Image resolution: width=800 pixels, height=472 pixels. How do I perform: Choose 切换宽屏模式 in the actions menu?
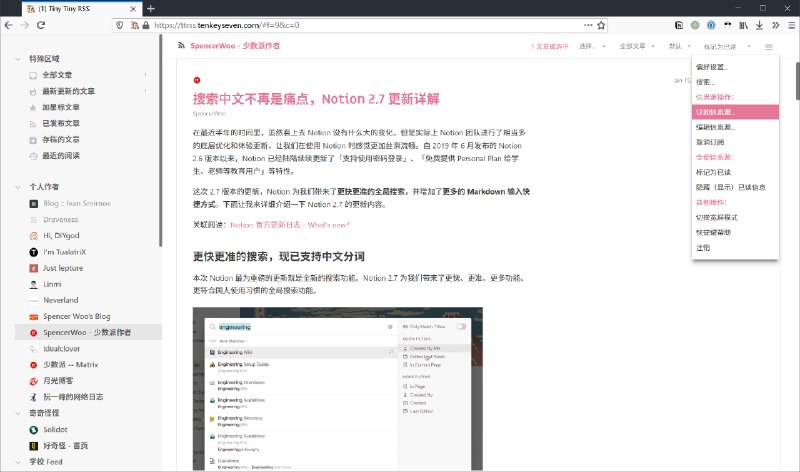(715, 217)
